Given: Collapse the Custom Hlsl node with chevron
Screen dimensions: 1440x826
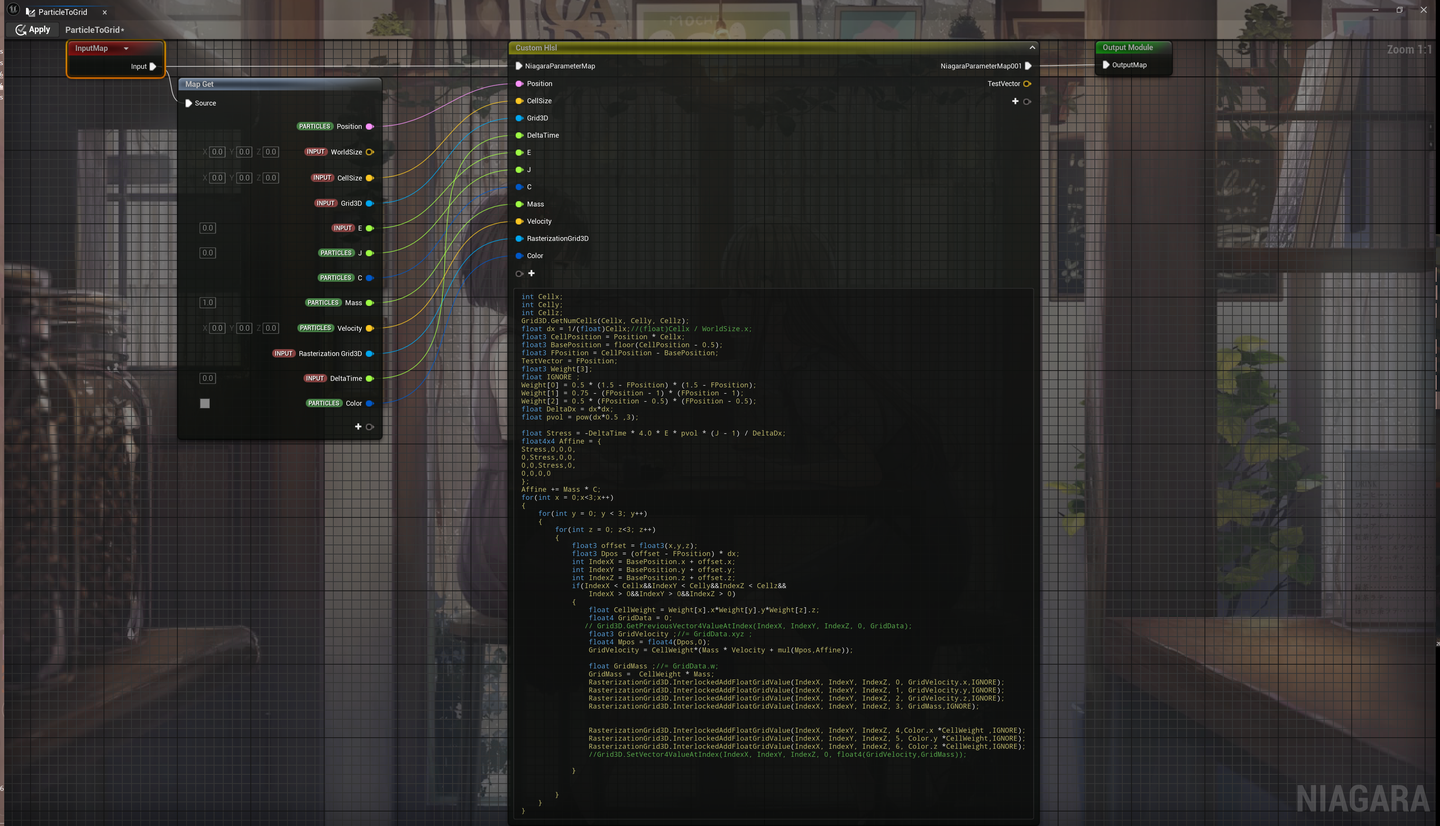Looking at the screenshot, I should (1031, 48).
